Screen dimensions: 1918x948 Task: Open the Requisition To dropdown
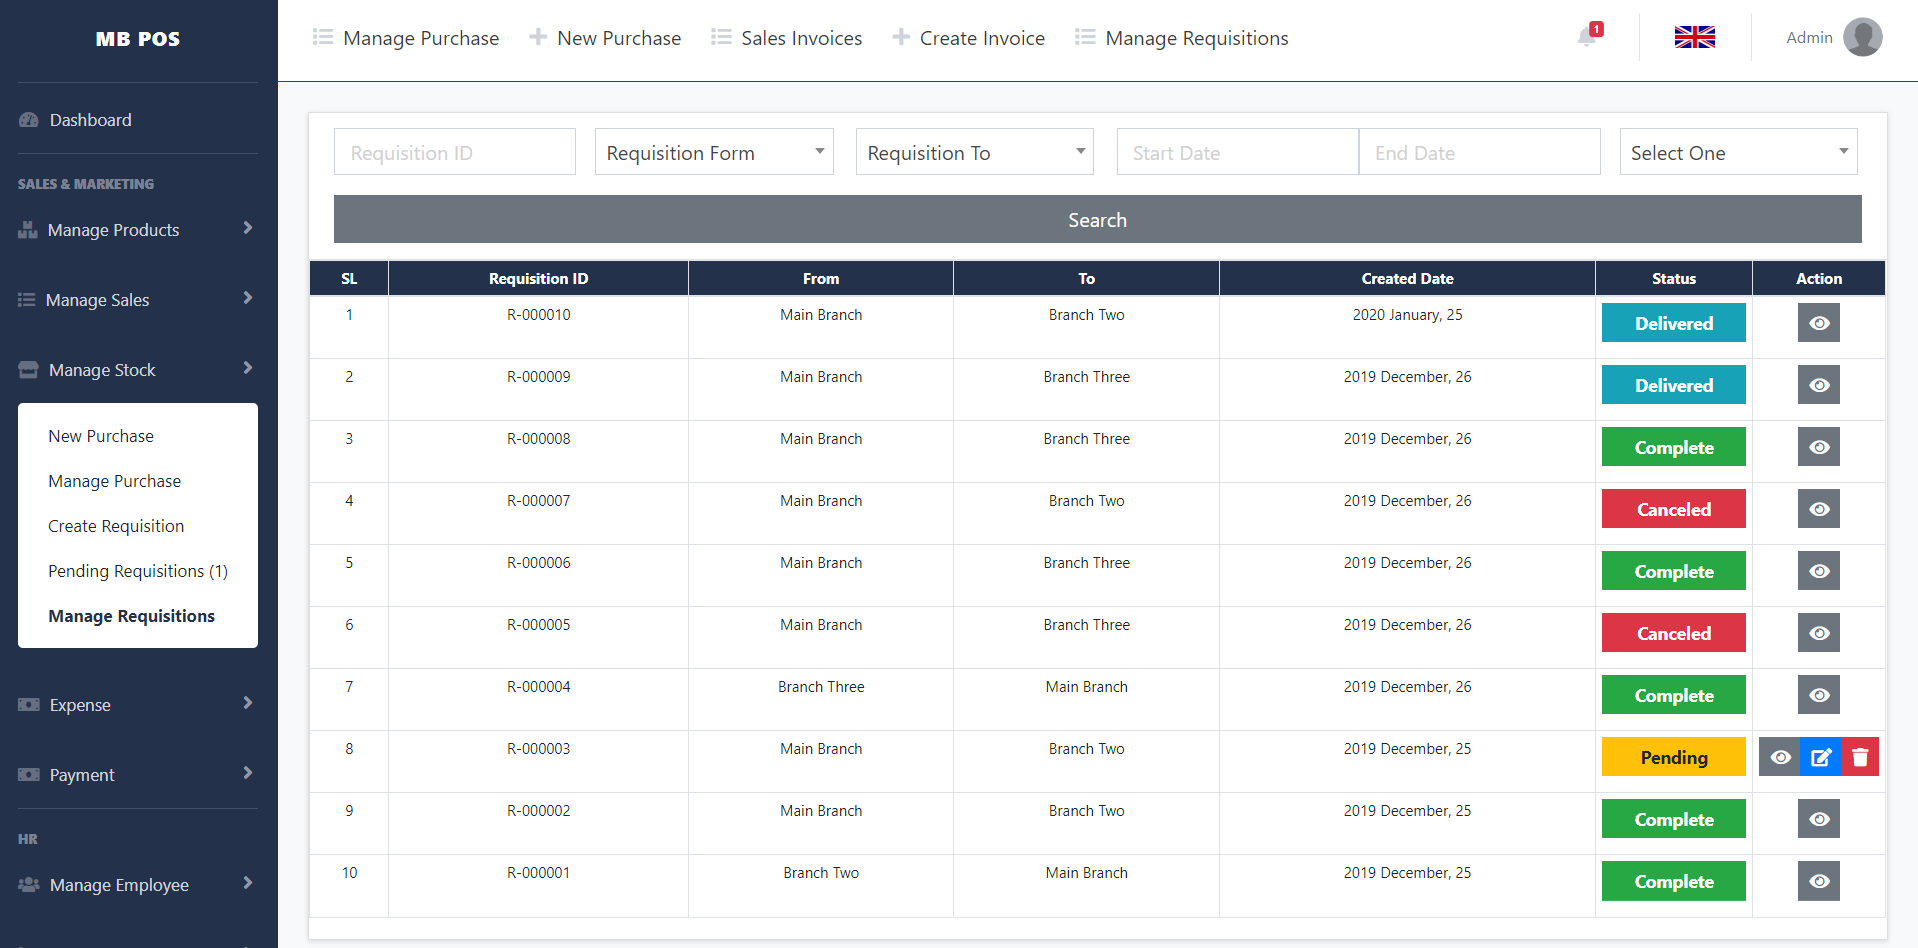975,152
